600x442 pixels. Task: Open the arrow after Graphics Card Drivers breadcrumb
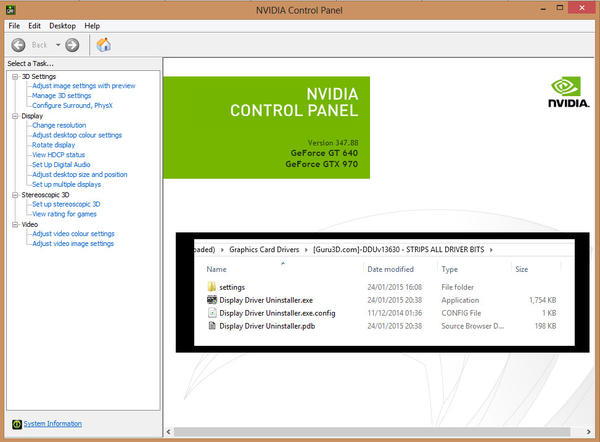point(306,250)
